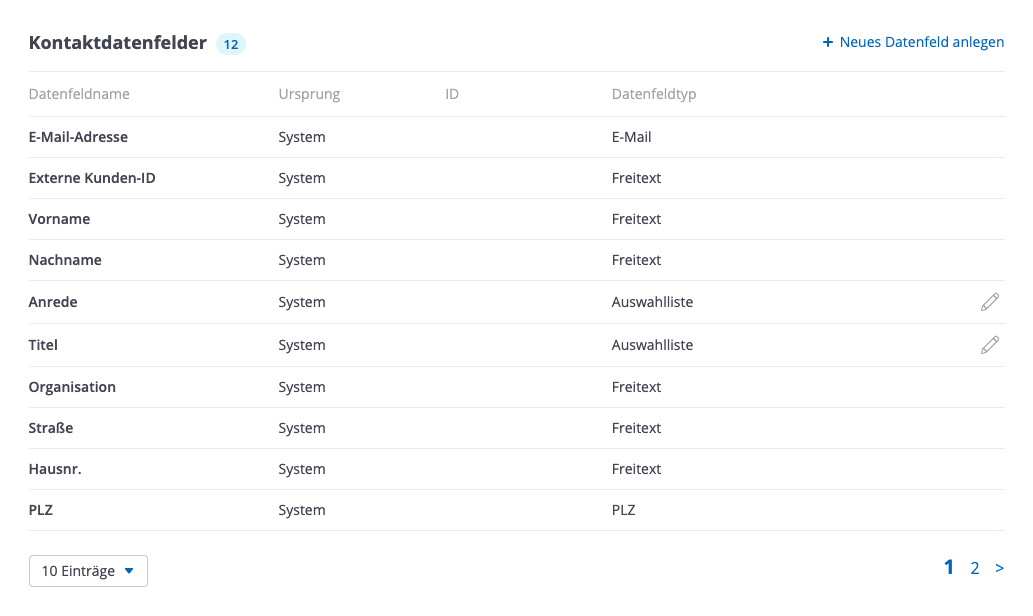1033x616 pixels.
Task: Select the Organisation row
Action: tap(72, 387)
